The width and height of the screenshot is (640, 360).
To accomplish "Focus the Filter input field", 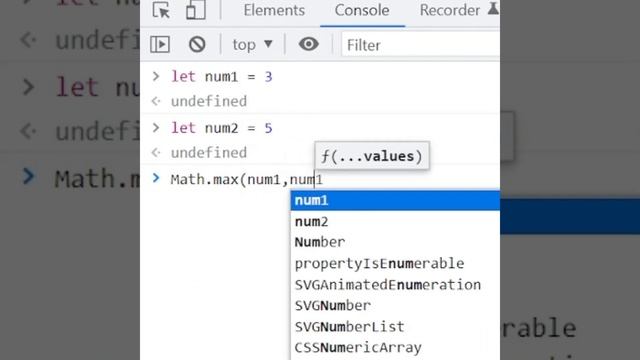I will 420,45.
